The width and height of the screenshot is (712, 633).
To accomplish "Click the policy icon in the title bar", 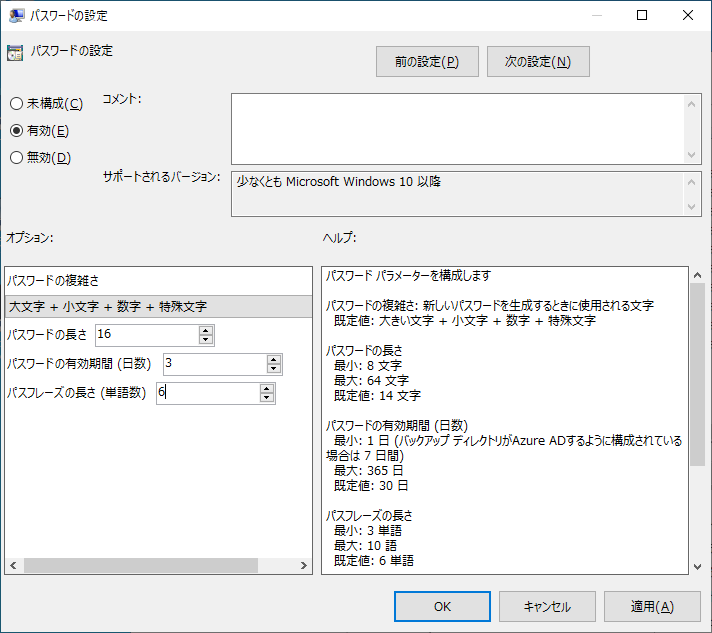I will tap(17, 15).
